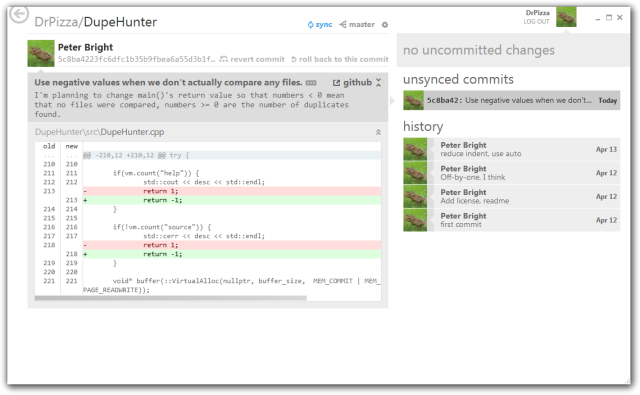Open the 'first commit' history entry
This screenshot has width=640, height=395.
click(x=511, y=220)
